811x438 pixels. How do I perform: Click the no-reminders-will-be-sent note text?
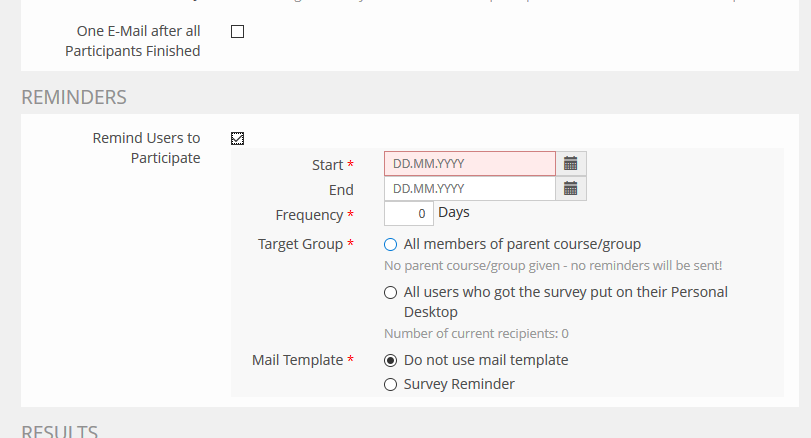pos(553,266)
